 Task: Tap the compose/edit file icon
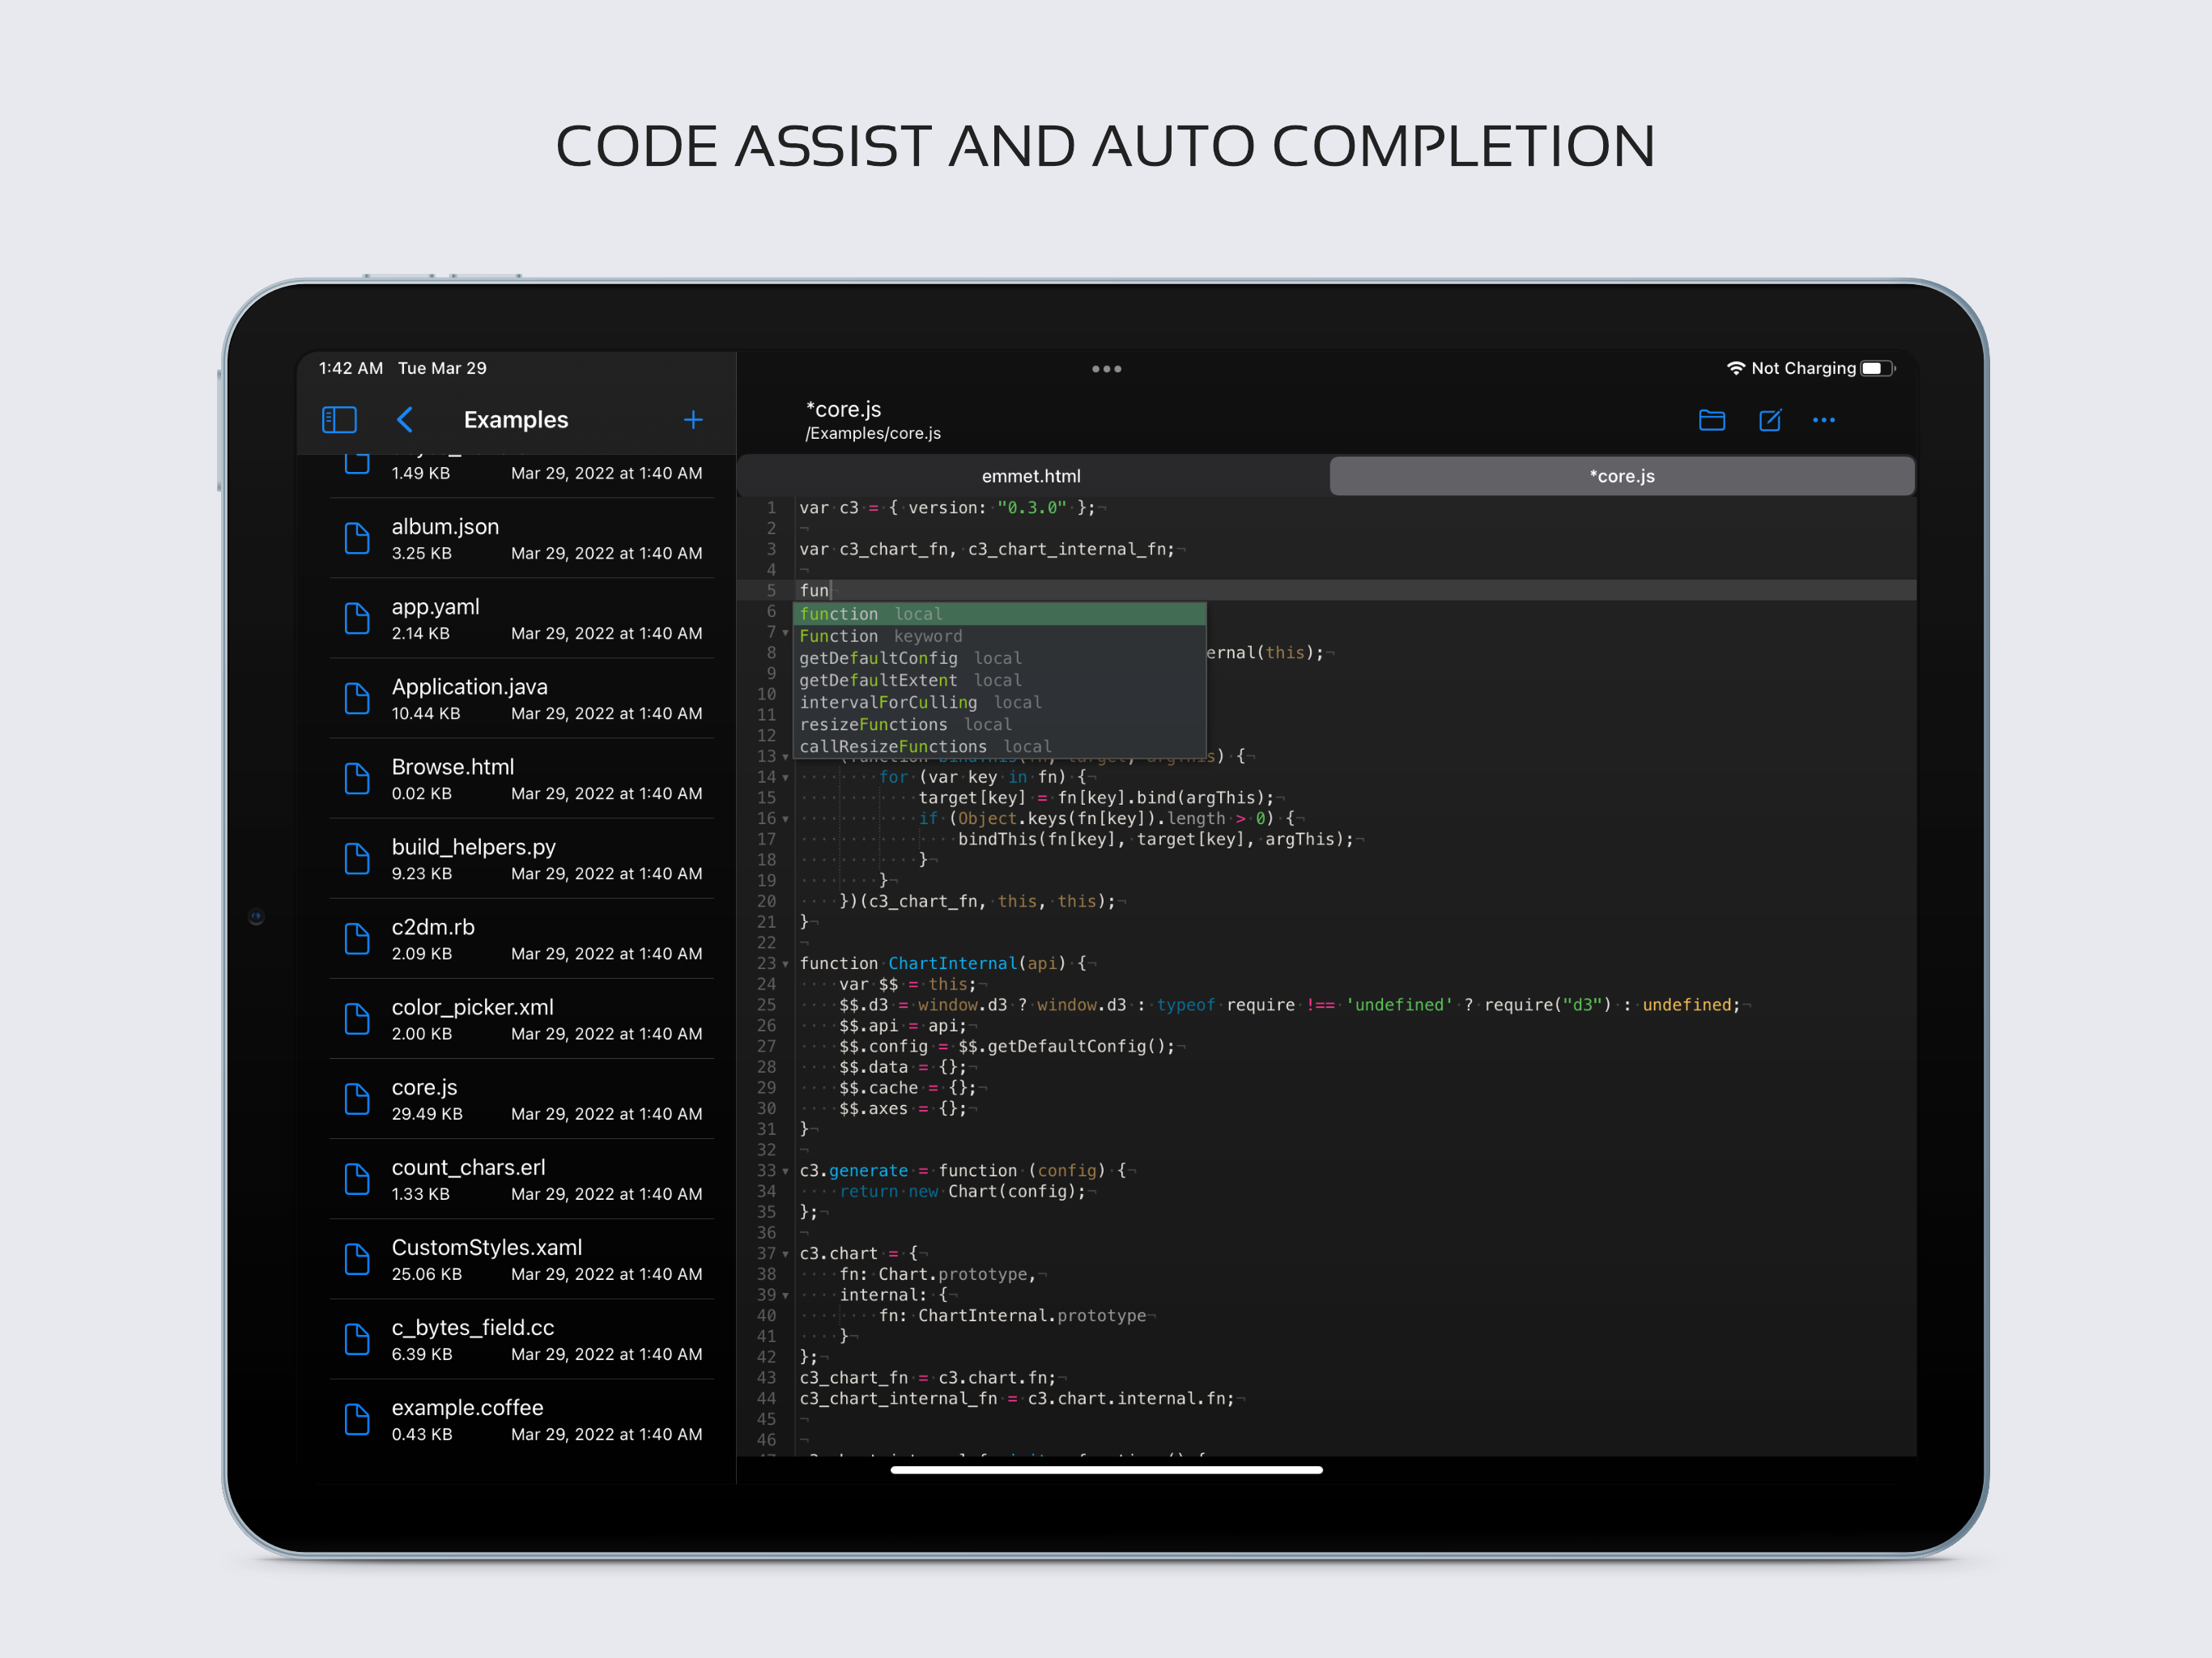(x=1769, y=420)
